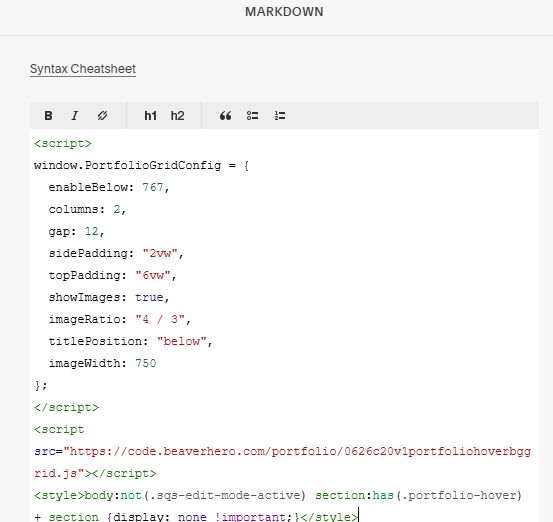Click the imageWidth 750 value
Image resolution: width=553 pixels, height=522 pixels.
click(146, 363)
